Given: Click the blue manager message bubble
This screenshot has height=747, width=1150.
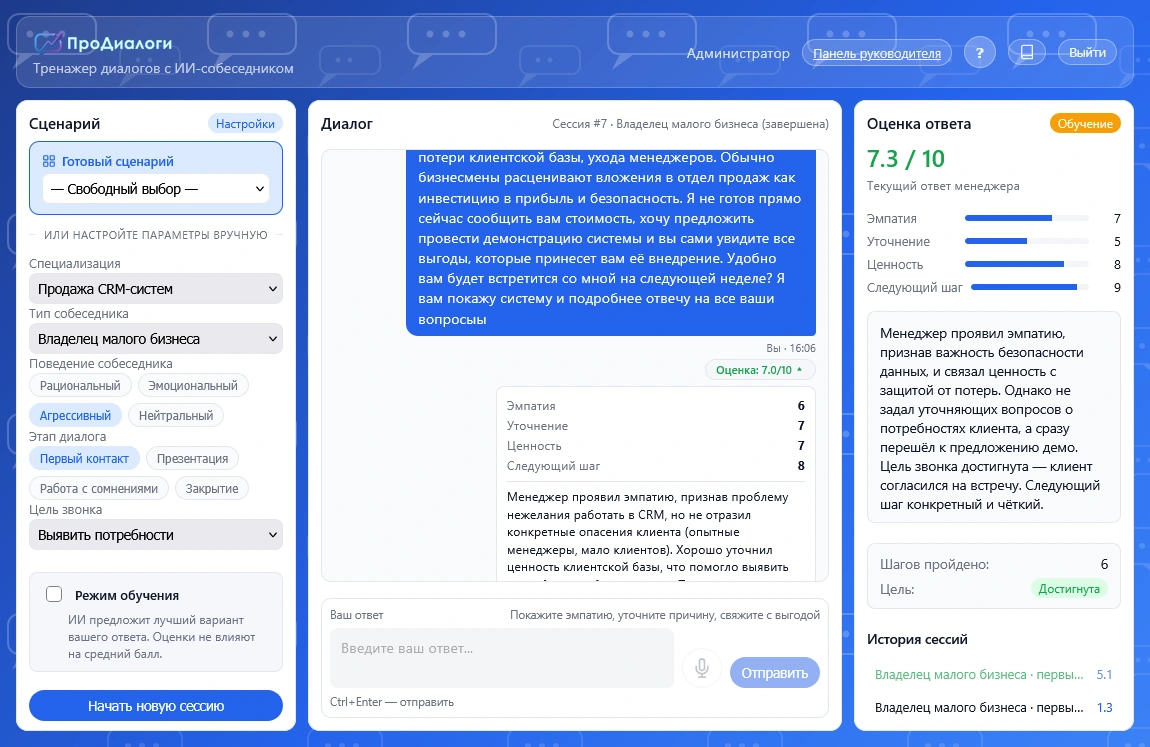Looking at the screenshot, I should (x=611, y=242).
